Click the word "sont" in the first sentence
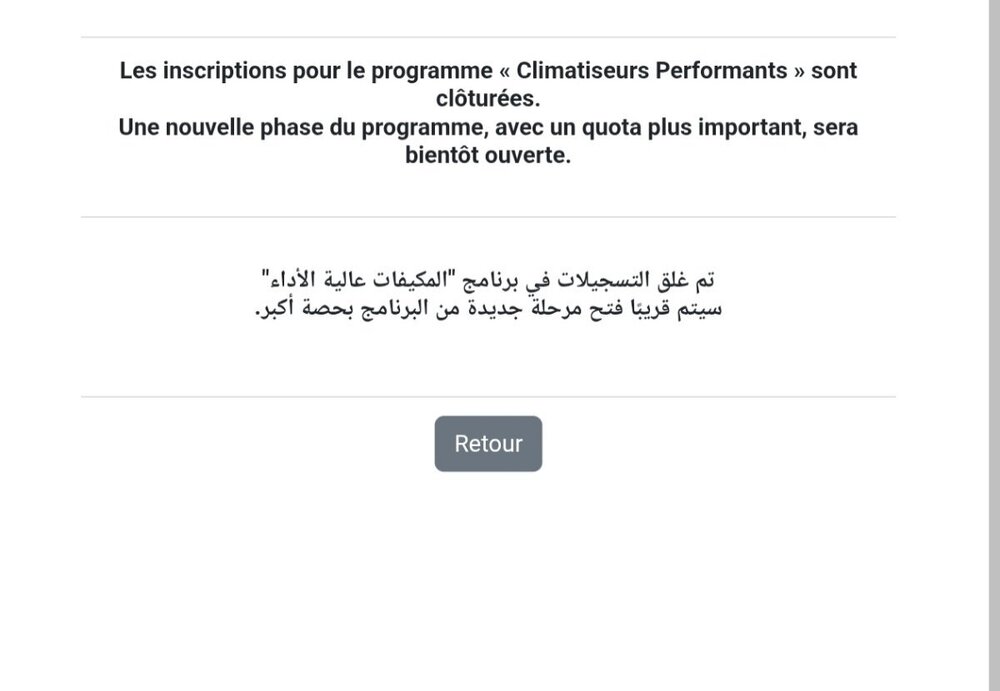 tap(834, 71)
